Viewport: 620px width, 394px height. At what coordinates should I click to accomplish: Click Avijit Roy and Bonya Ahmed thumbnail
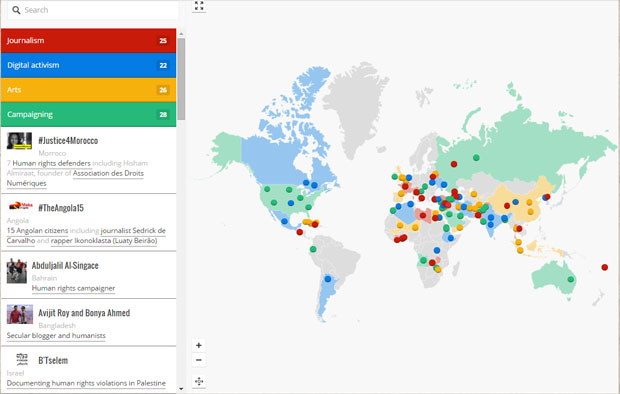coord(20,314)
